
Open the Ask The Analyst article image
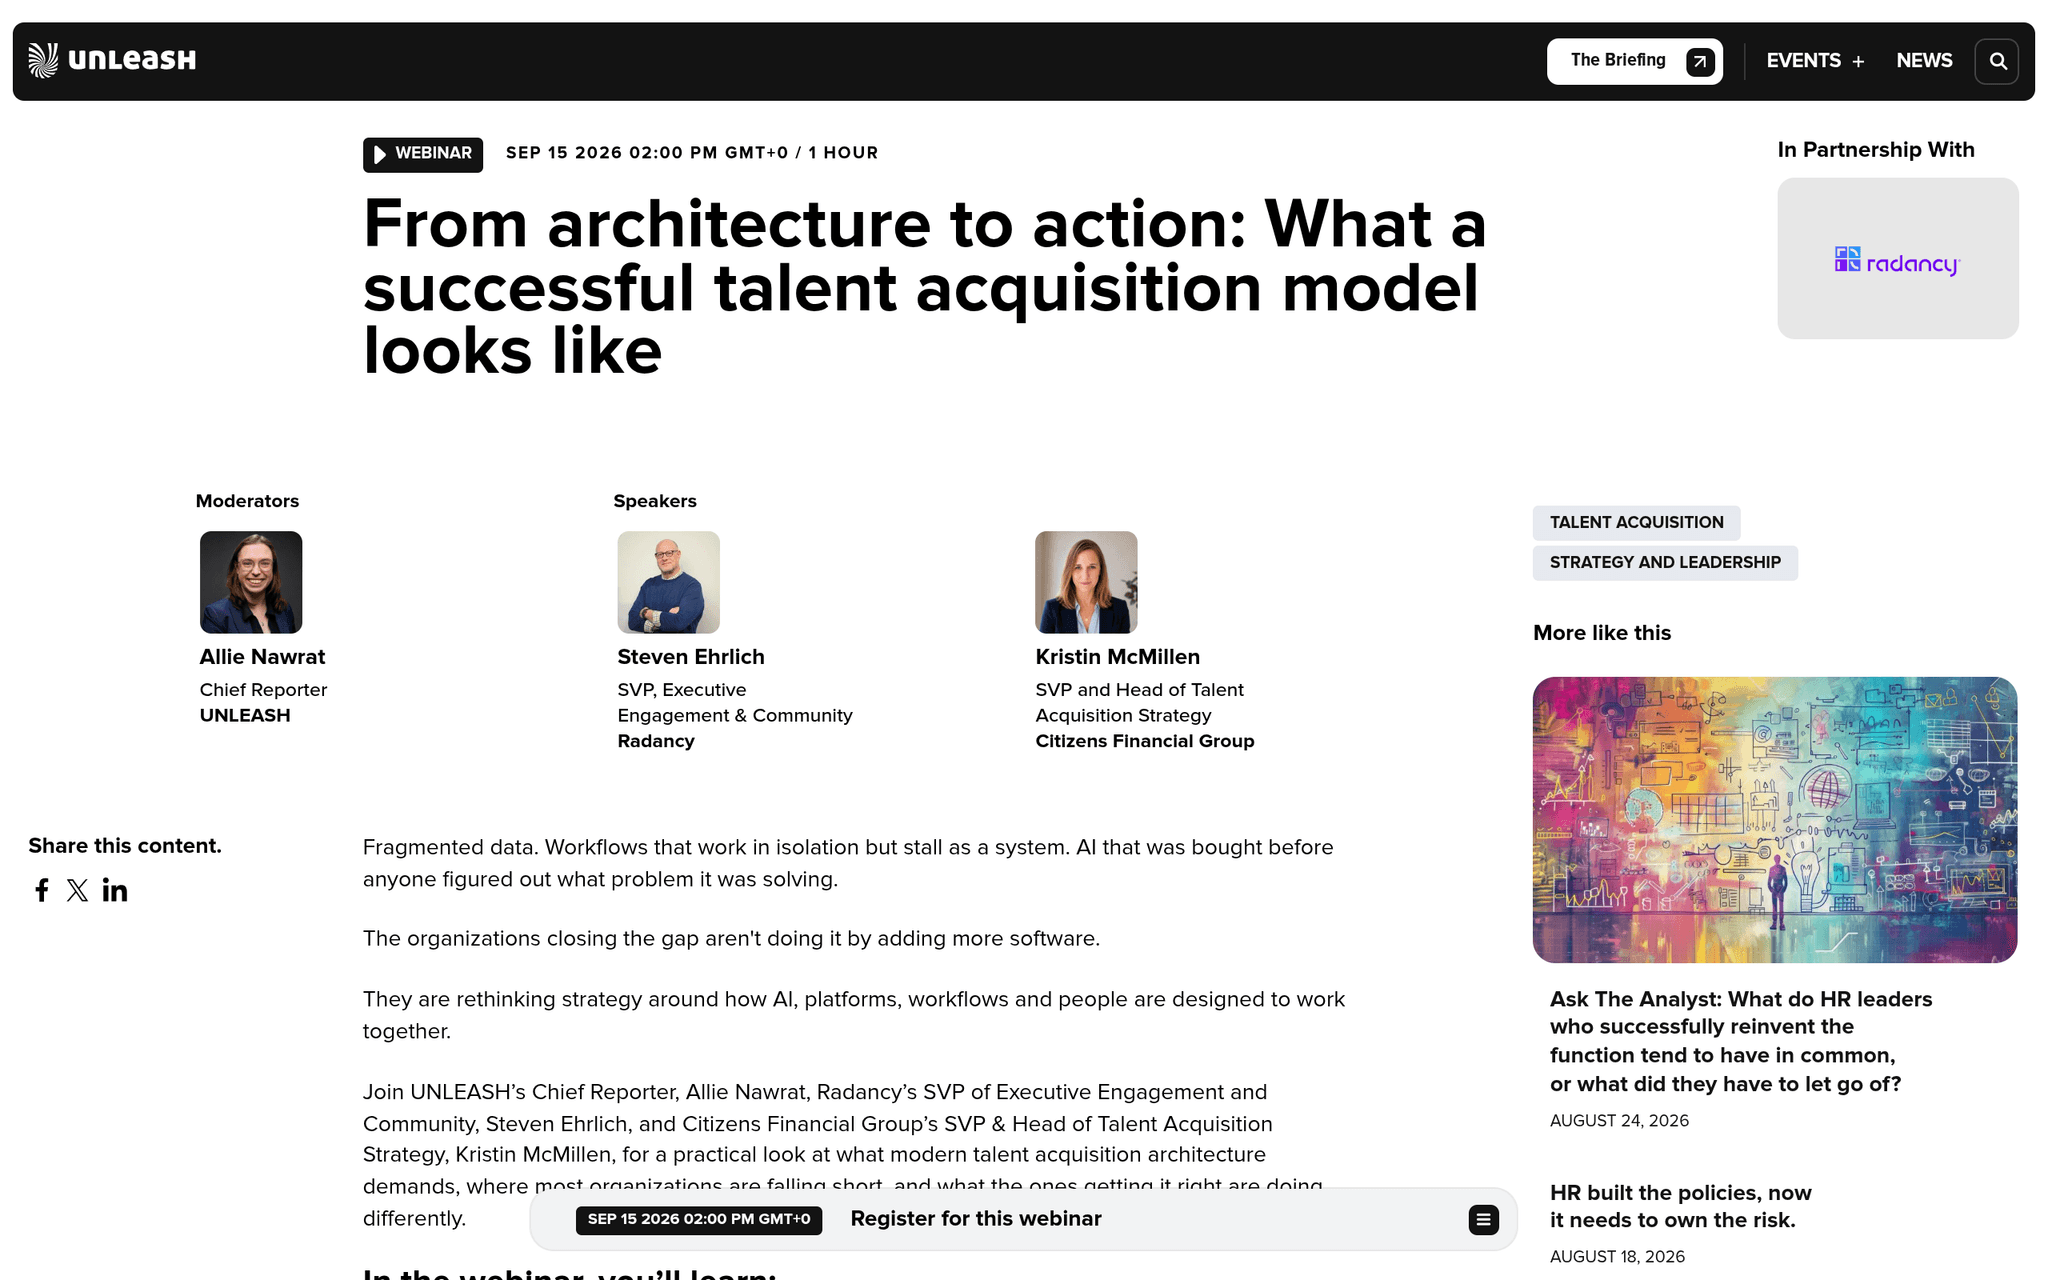tap(1775, 820)
